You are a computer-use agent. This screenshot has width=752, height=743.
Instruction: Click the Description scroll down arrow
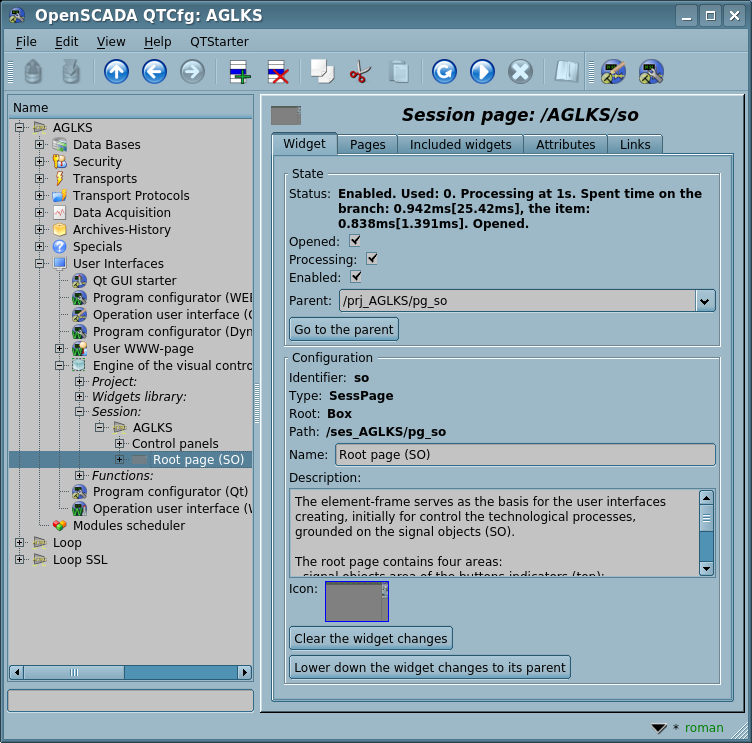[x=706, y=569]
